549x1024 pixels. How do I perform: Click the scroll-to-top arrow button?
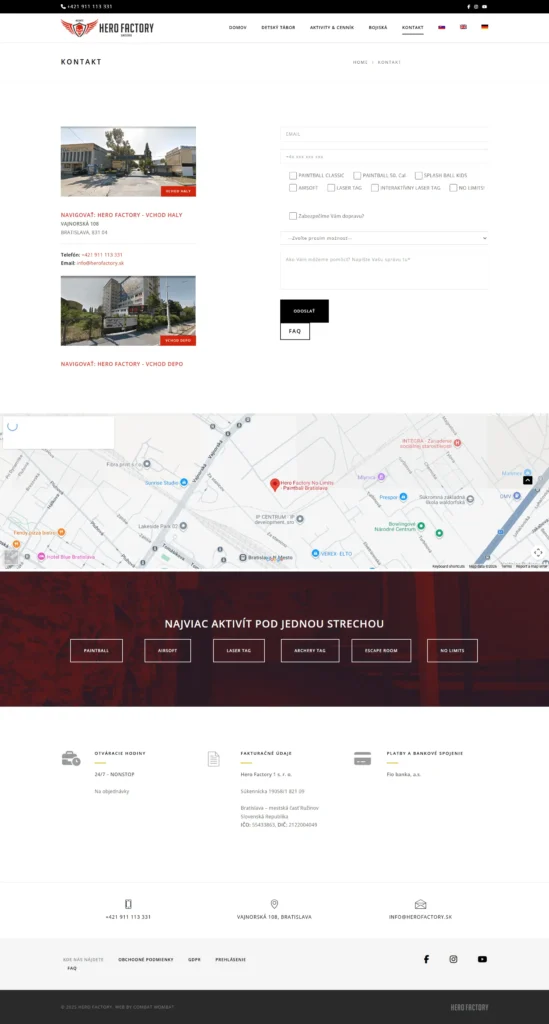click(527, 480)
